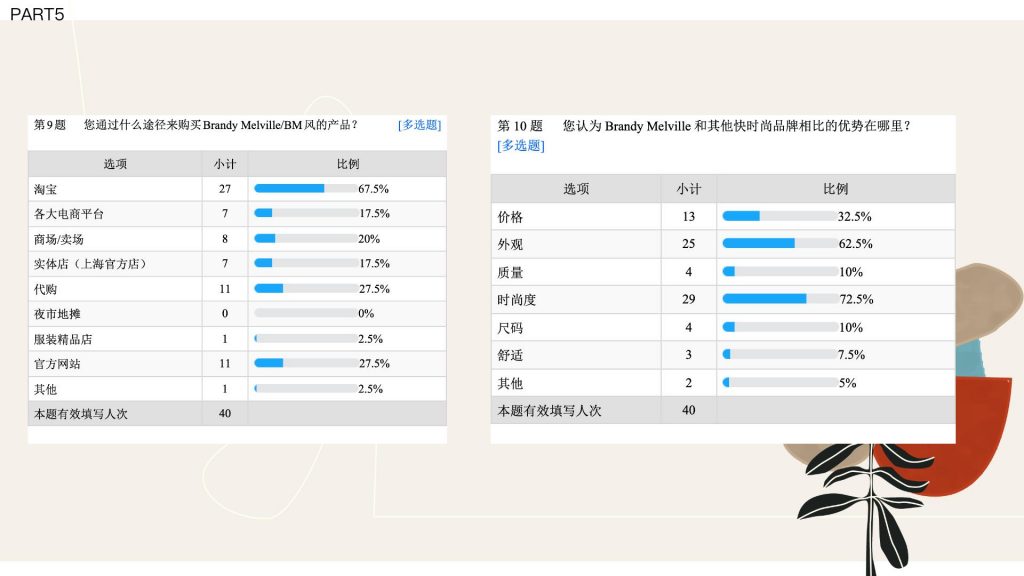
Task: Click the count 3 for 舒适
Action: pyautogui.click(x=688, y=355)
